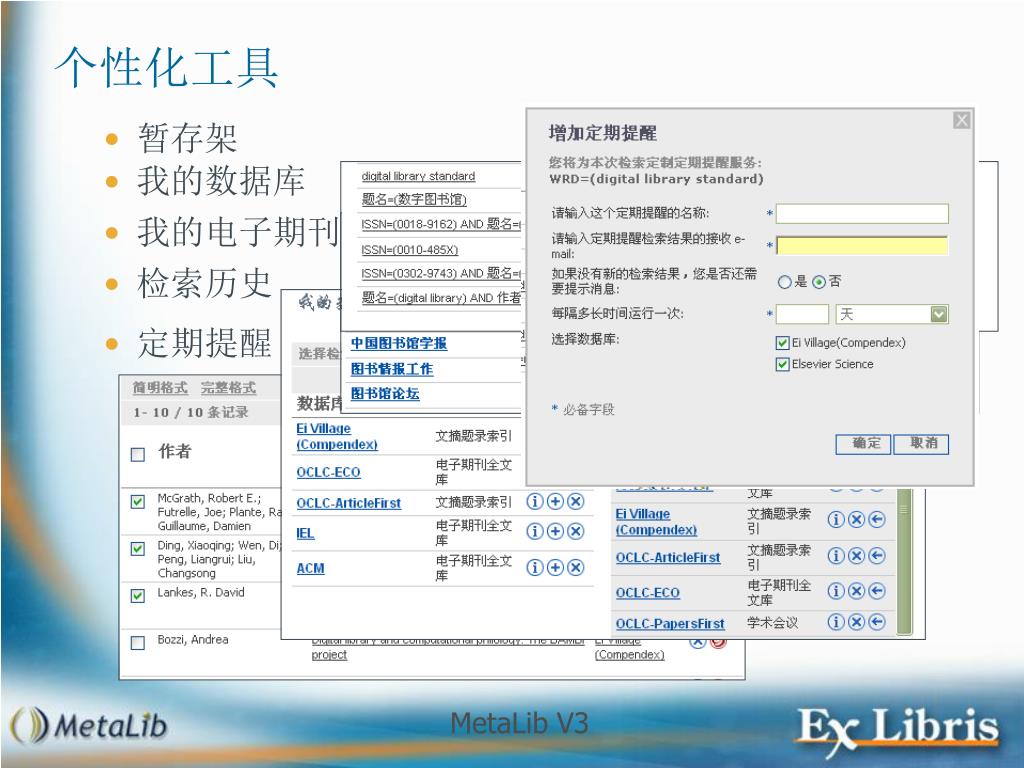Viewport: 1024px width, 768px height.
Task: Click the 'project' article title link
Action: point(329,654)
